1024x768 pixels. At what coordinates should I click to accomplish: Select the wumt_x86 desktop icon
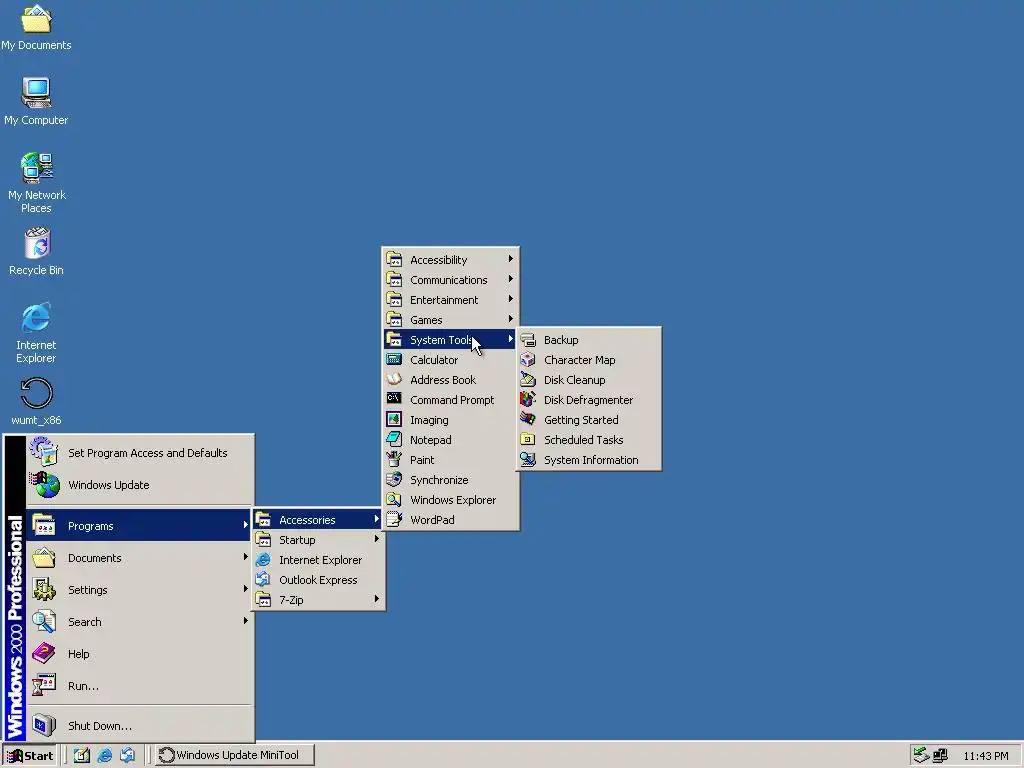coord(37,401)
